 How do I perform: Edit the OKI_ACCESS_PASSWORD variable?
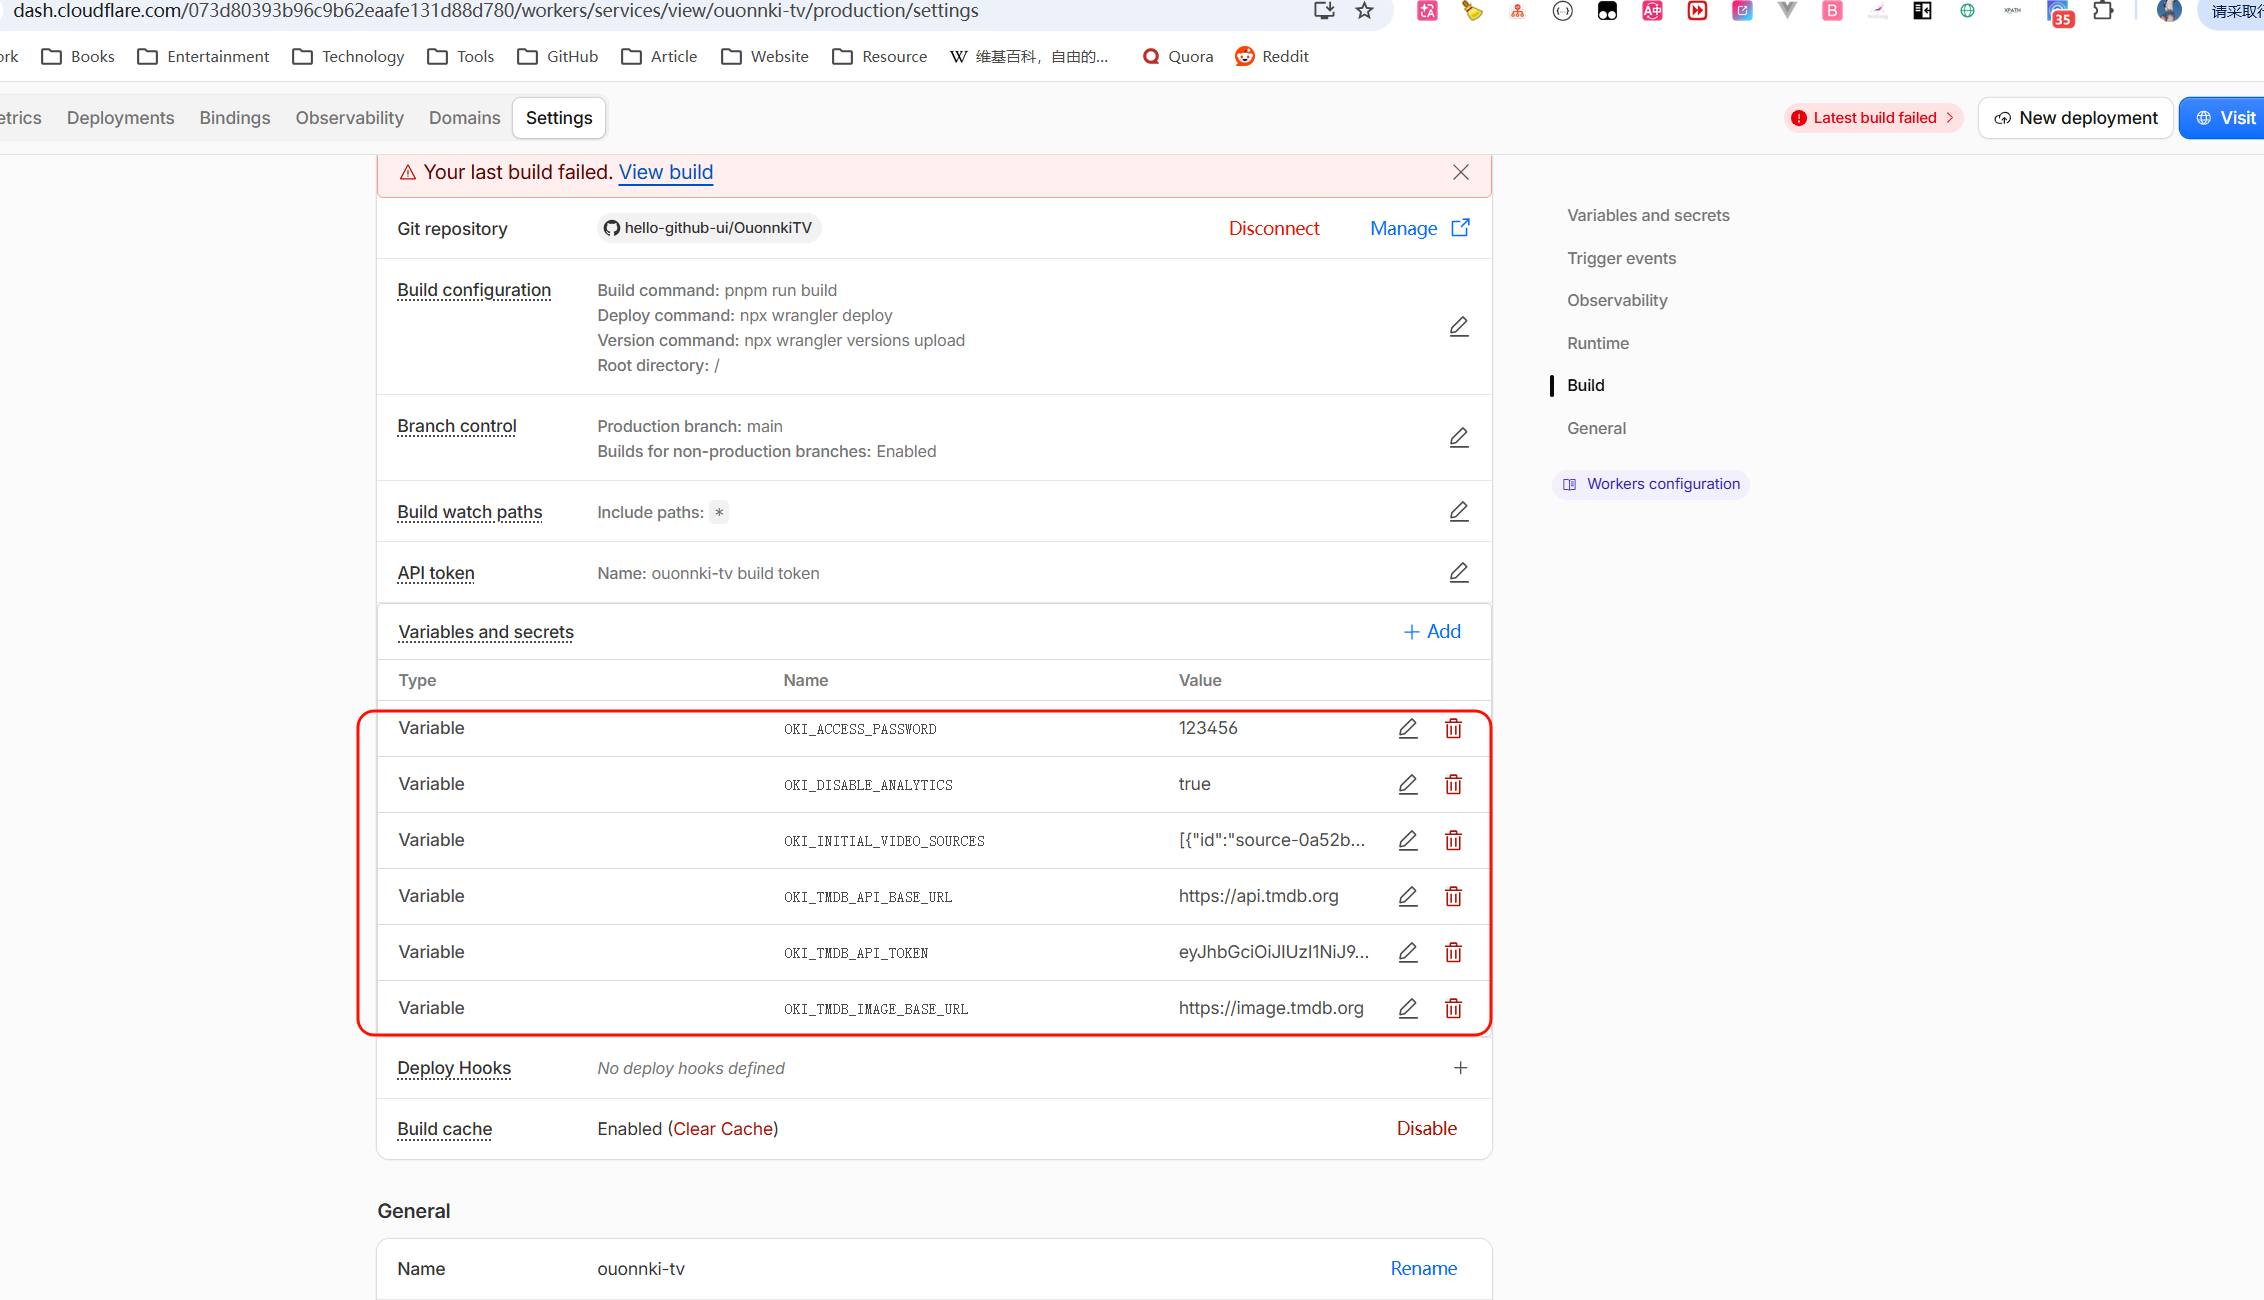1408,729
